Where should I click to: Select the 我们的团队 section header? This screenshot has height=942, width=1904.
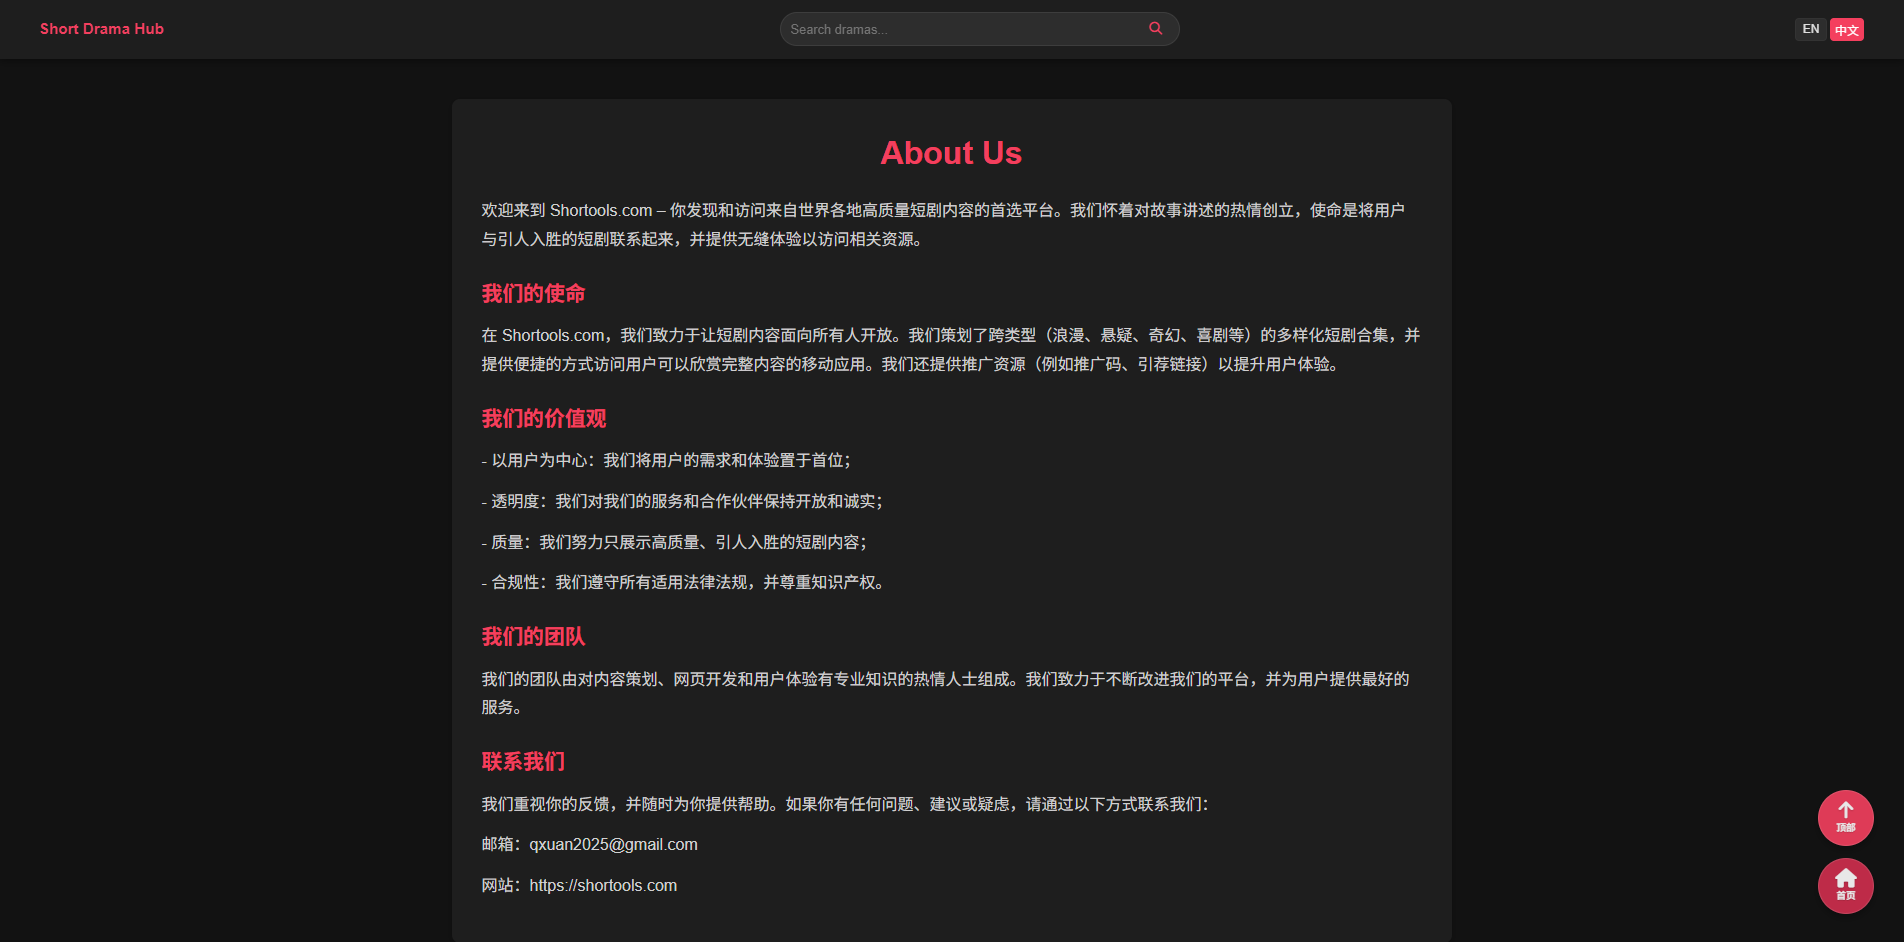click(532, 637)
